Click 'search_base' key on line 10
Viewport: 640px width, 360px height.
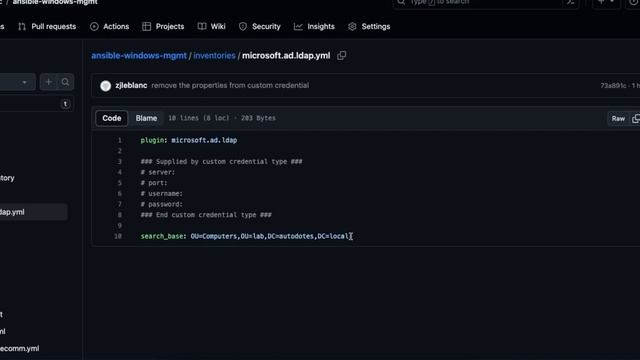point(162,236)
